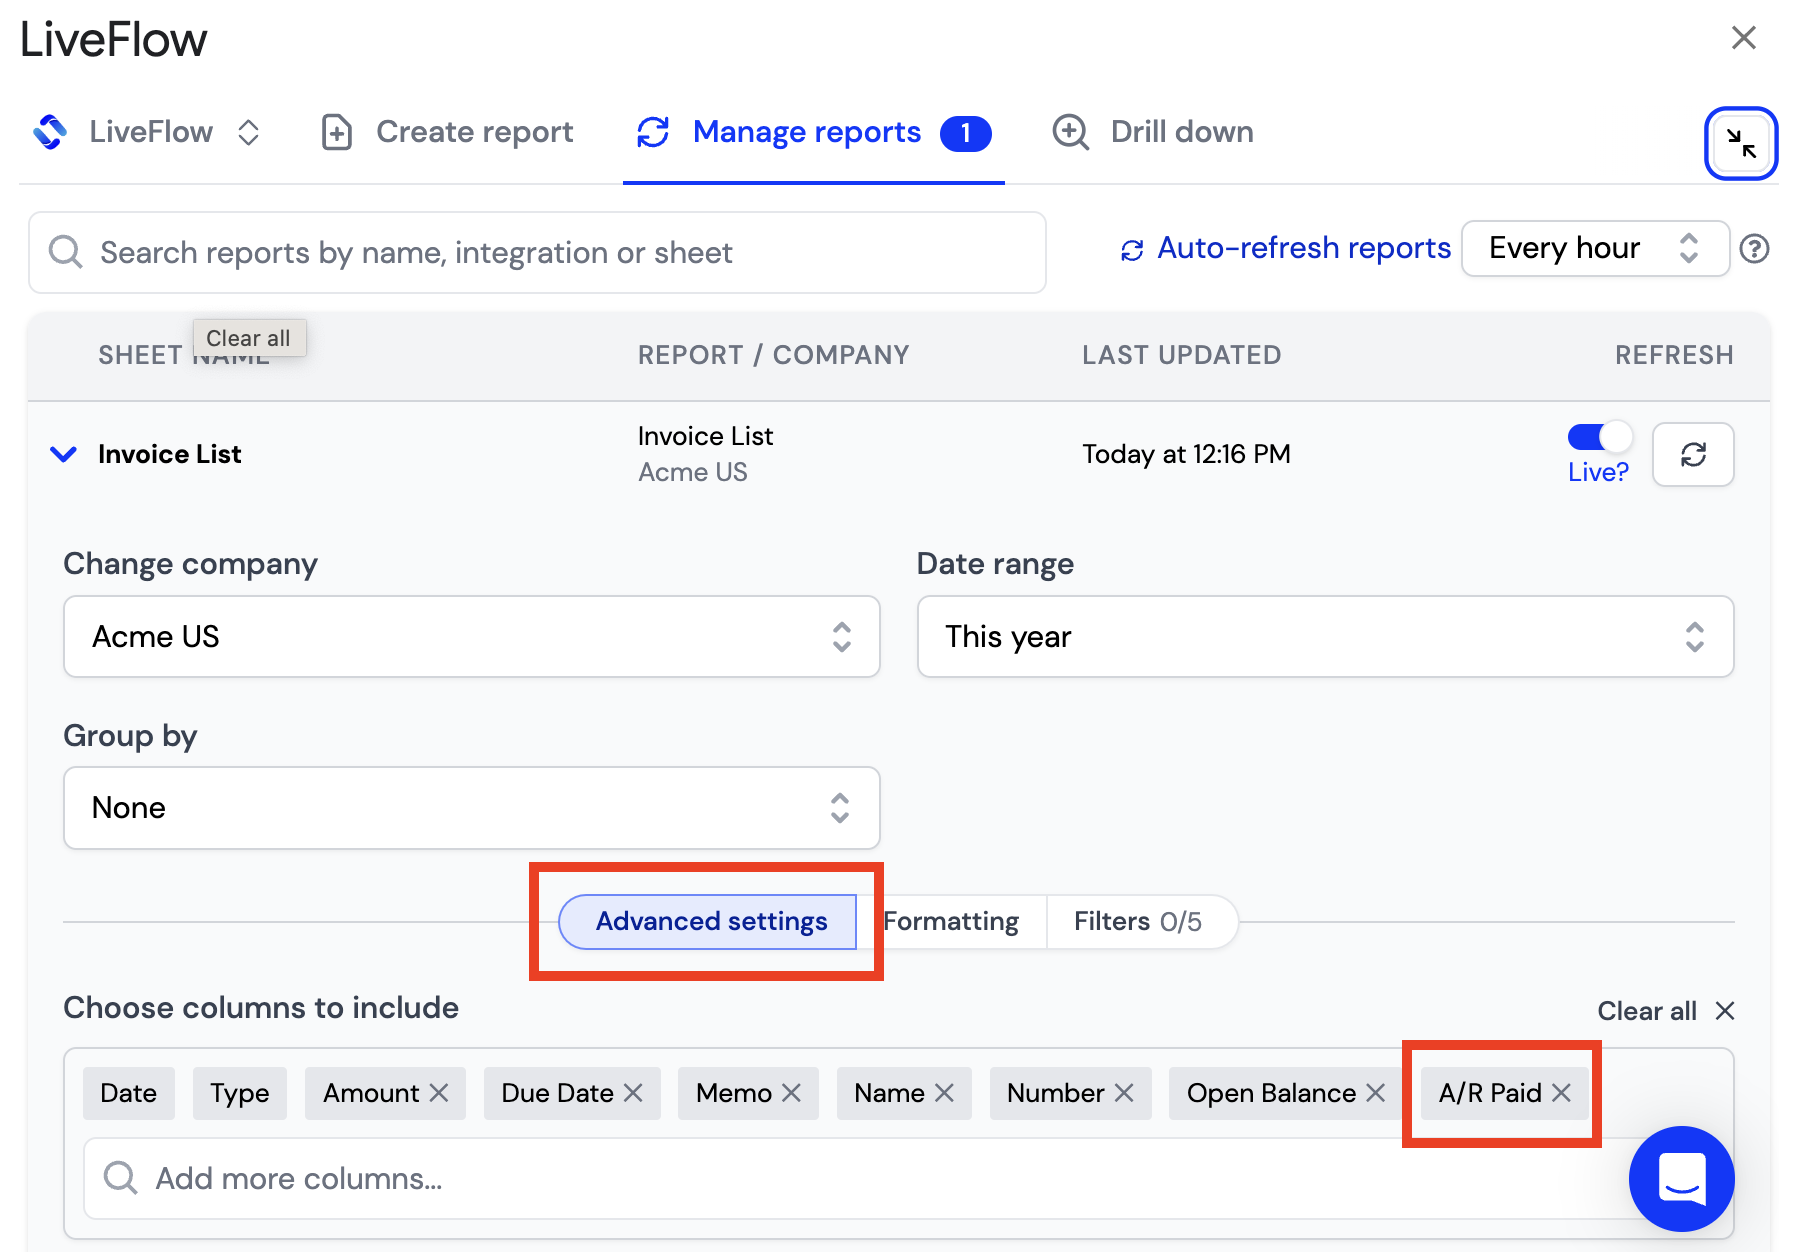Click the Last Updated column header
The width and height of the screenshot is (1794, 1252).
coord(1182,355)
